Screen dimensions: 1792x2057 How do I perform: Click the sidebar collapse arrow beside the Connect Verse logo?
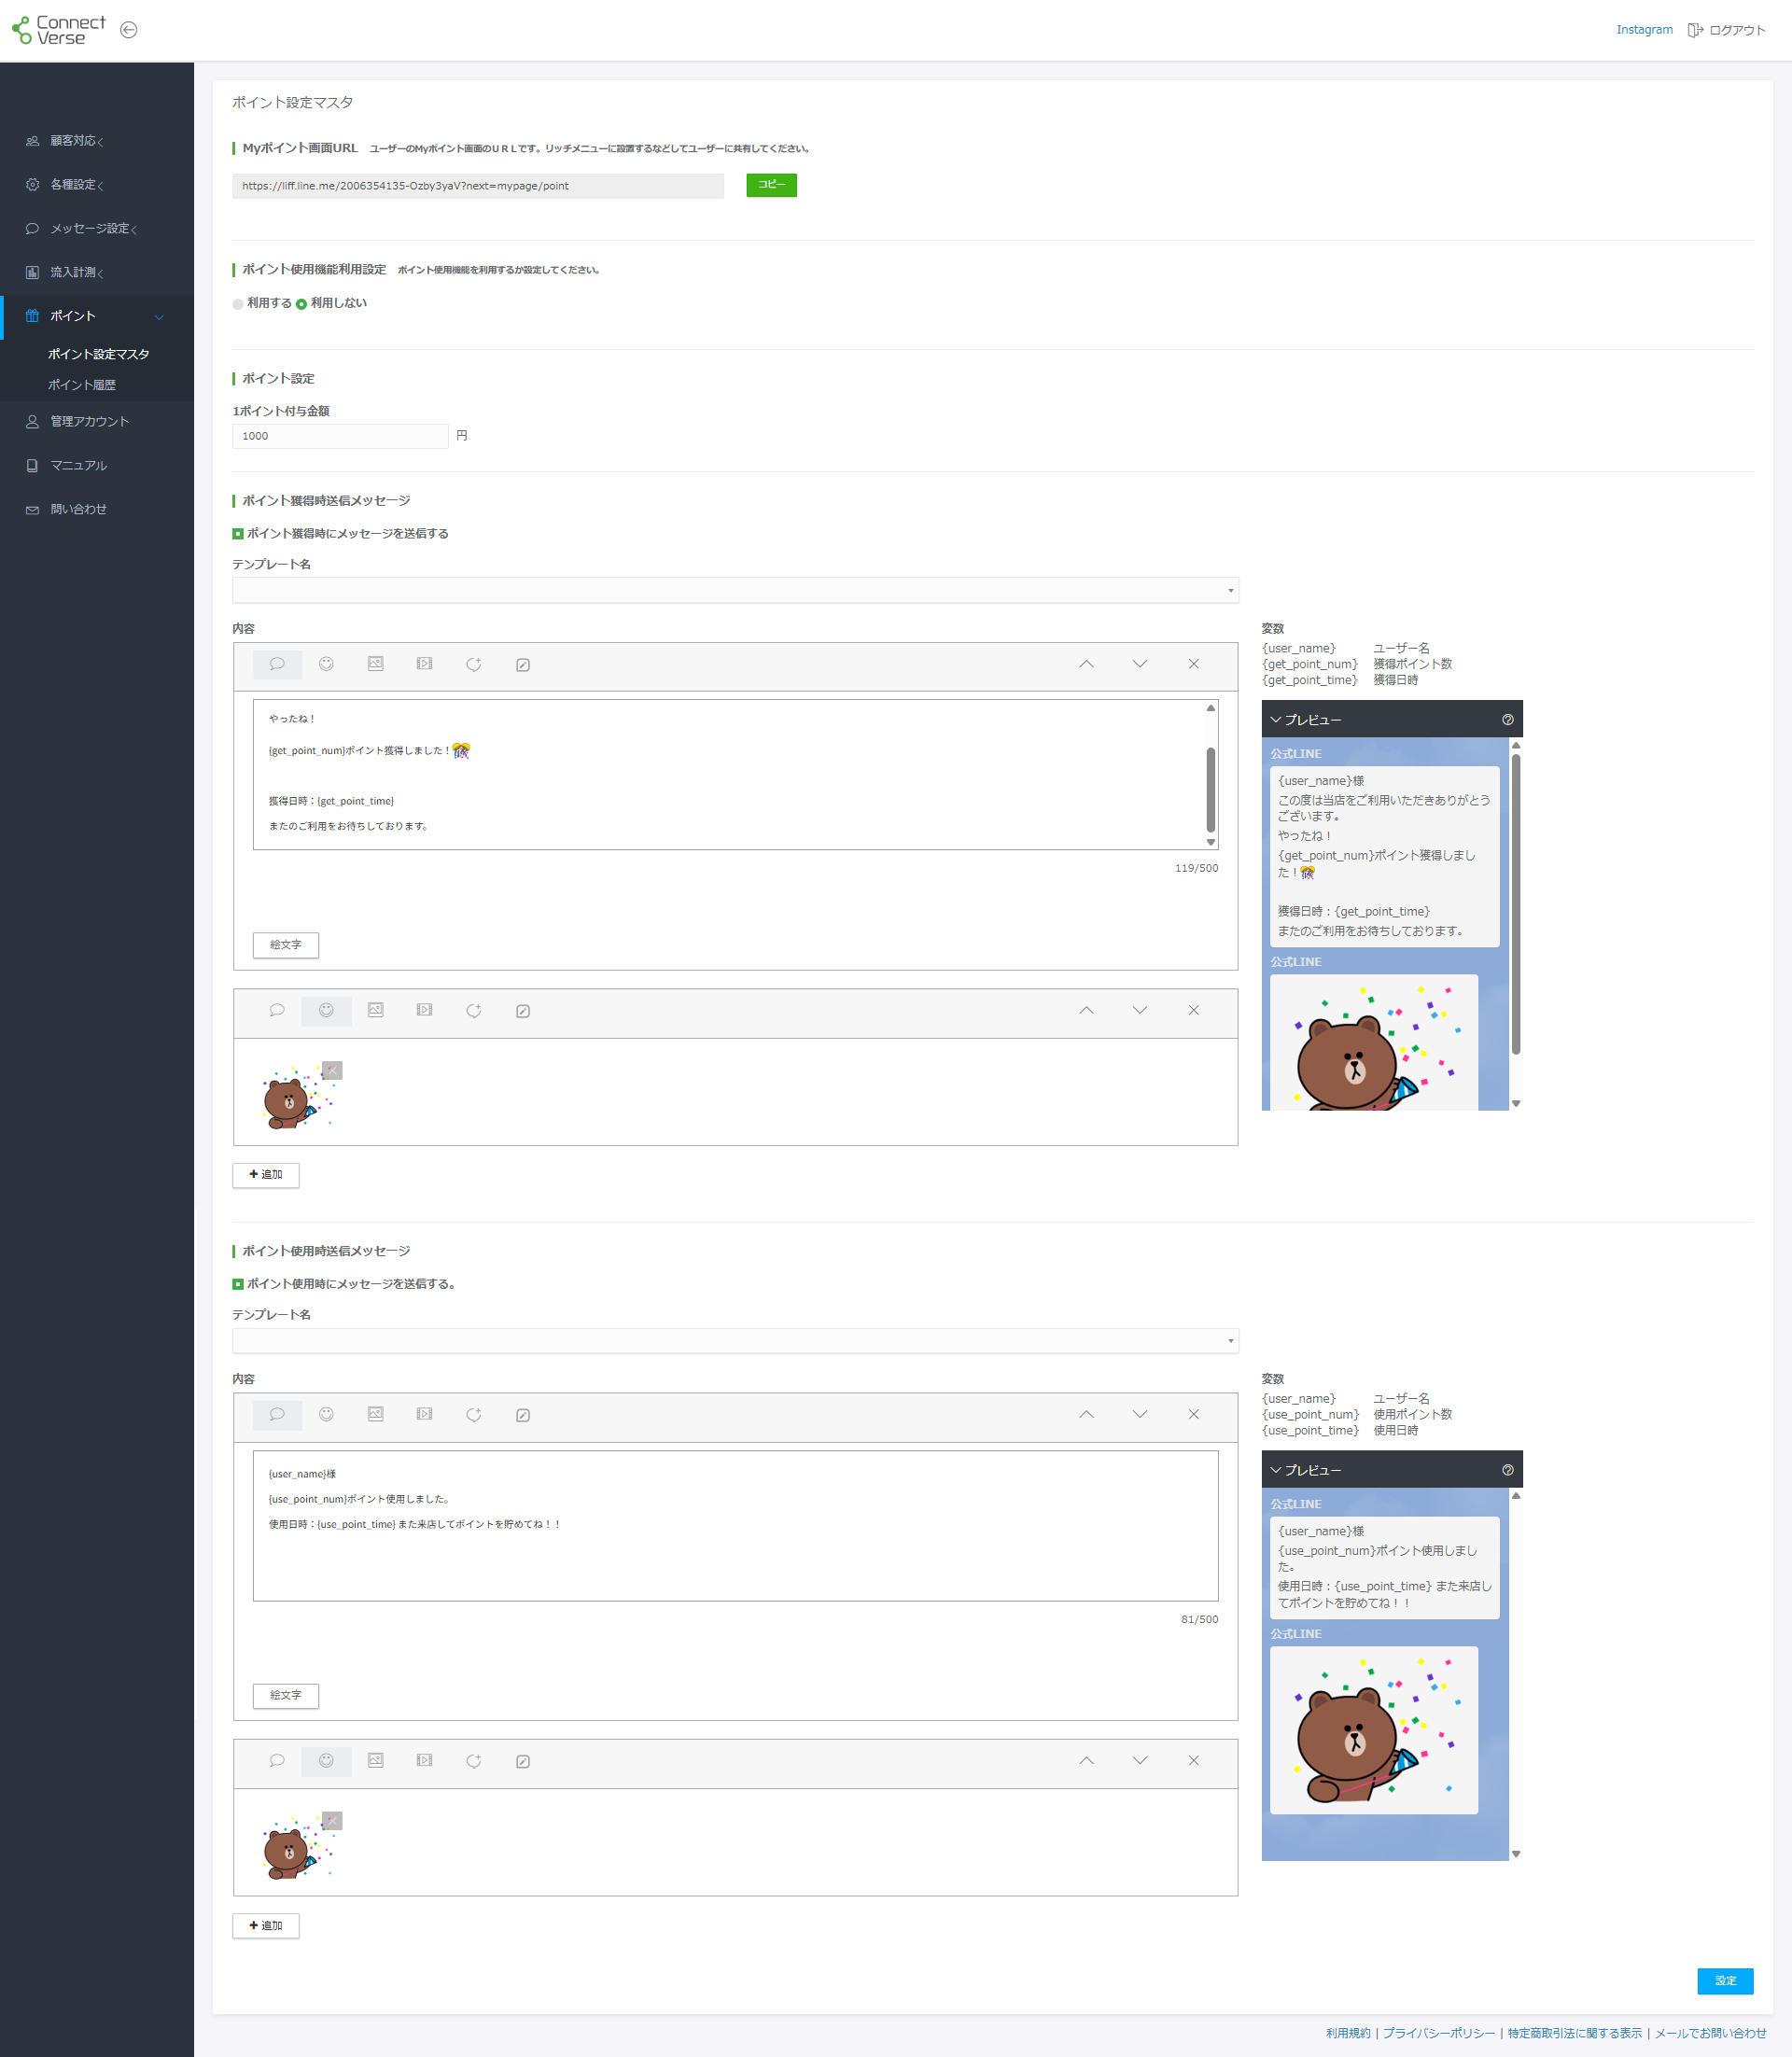128,30
